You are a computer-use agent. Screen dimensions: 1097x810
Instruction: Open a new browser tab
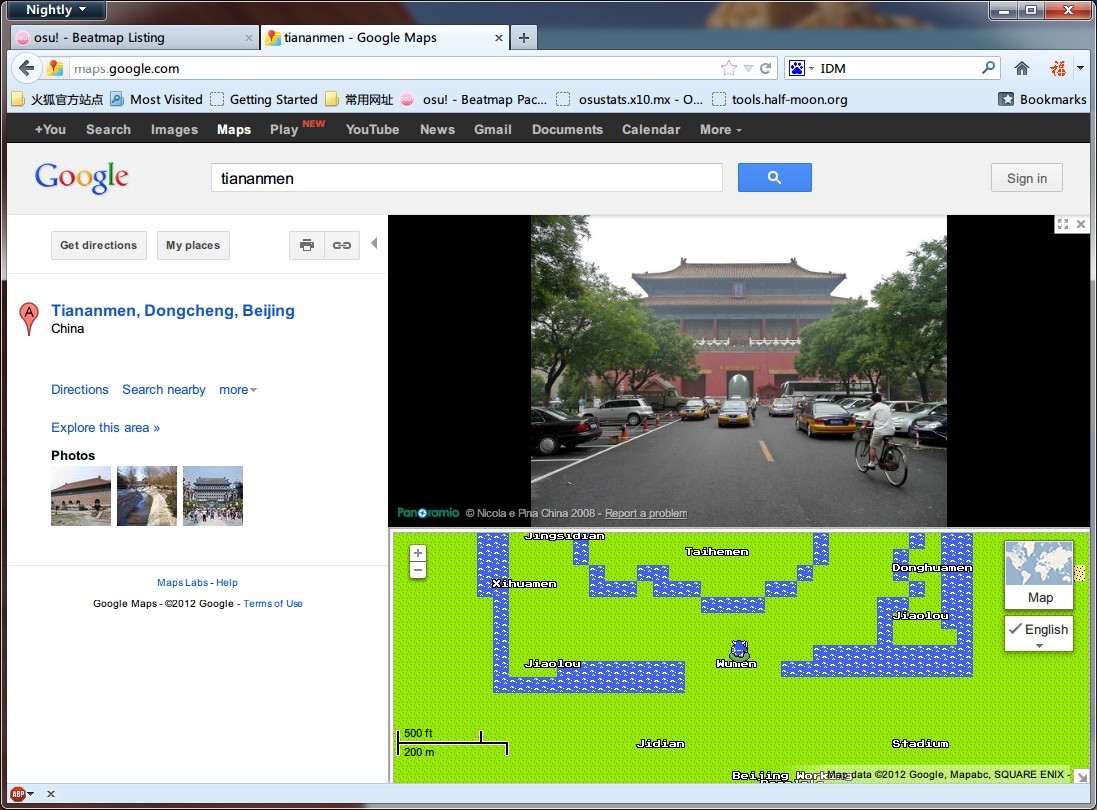[523, 38]
